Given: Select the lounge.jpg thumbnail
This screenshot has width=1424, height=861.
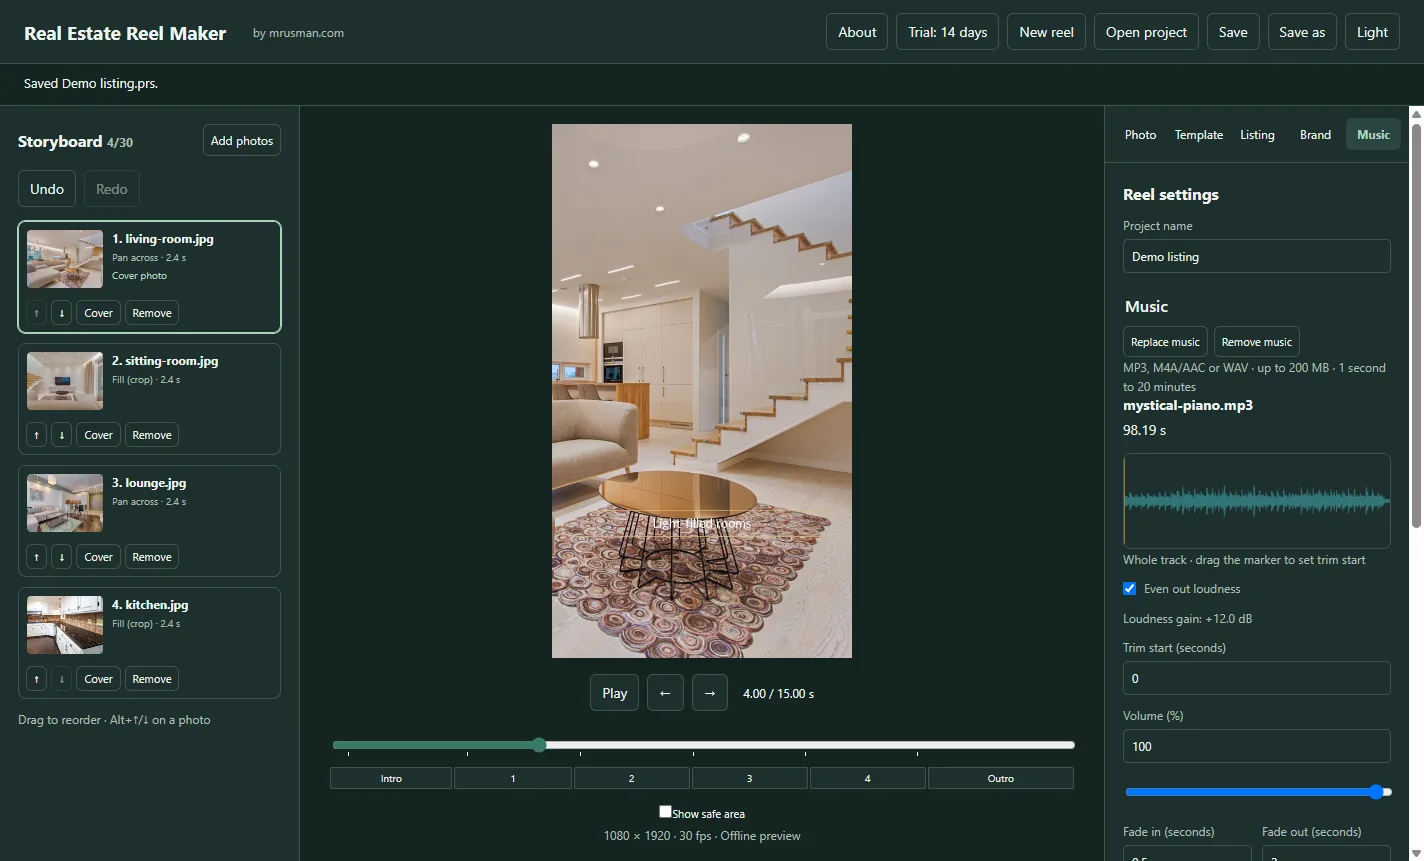Looking at the screenshot, I should [x=65, y=503].
